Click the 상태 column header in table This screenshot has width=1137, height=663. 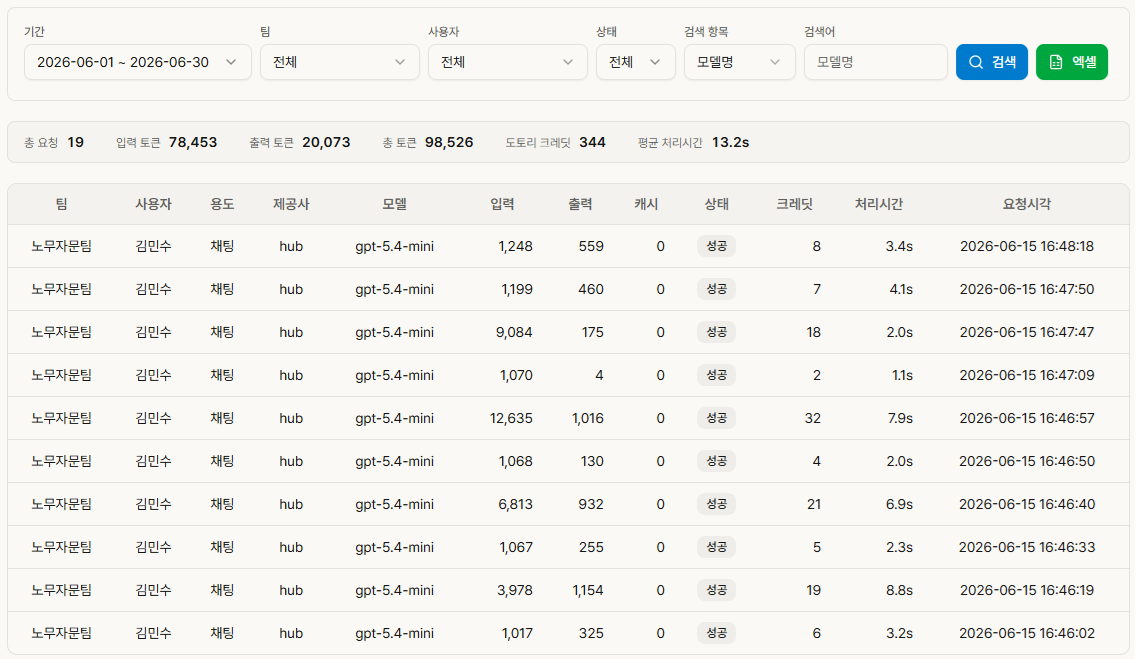coord(716,205)
